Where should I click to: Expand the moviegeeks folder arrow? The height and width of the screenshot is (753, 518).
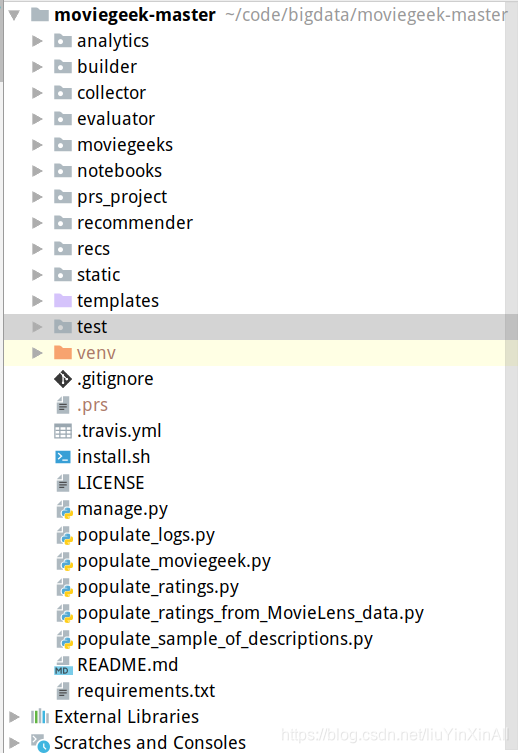[x=37, y=145]
